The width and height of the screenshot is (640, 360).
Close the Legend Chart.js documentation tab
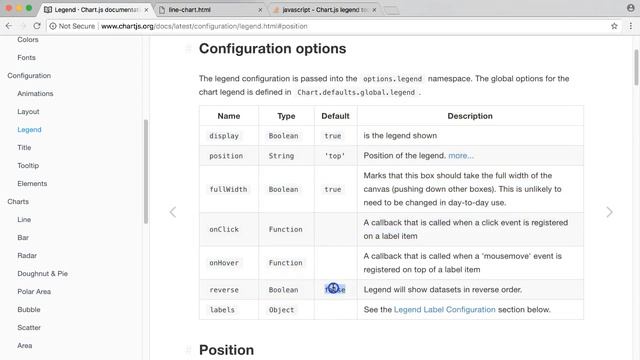147,10
